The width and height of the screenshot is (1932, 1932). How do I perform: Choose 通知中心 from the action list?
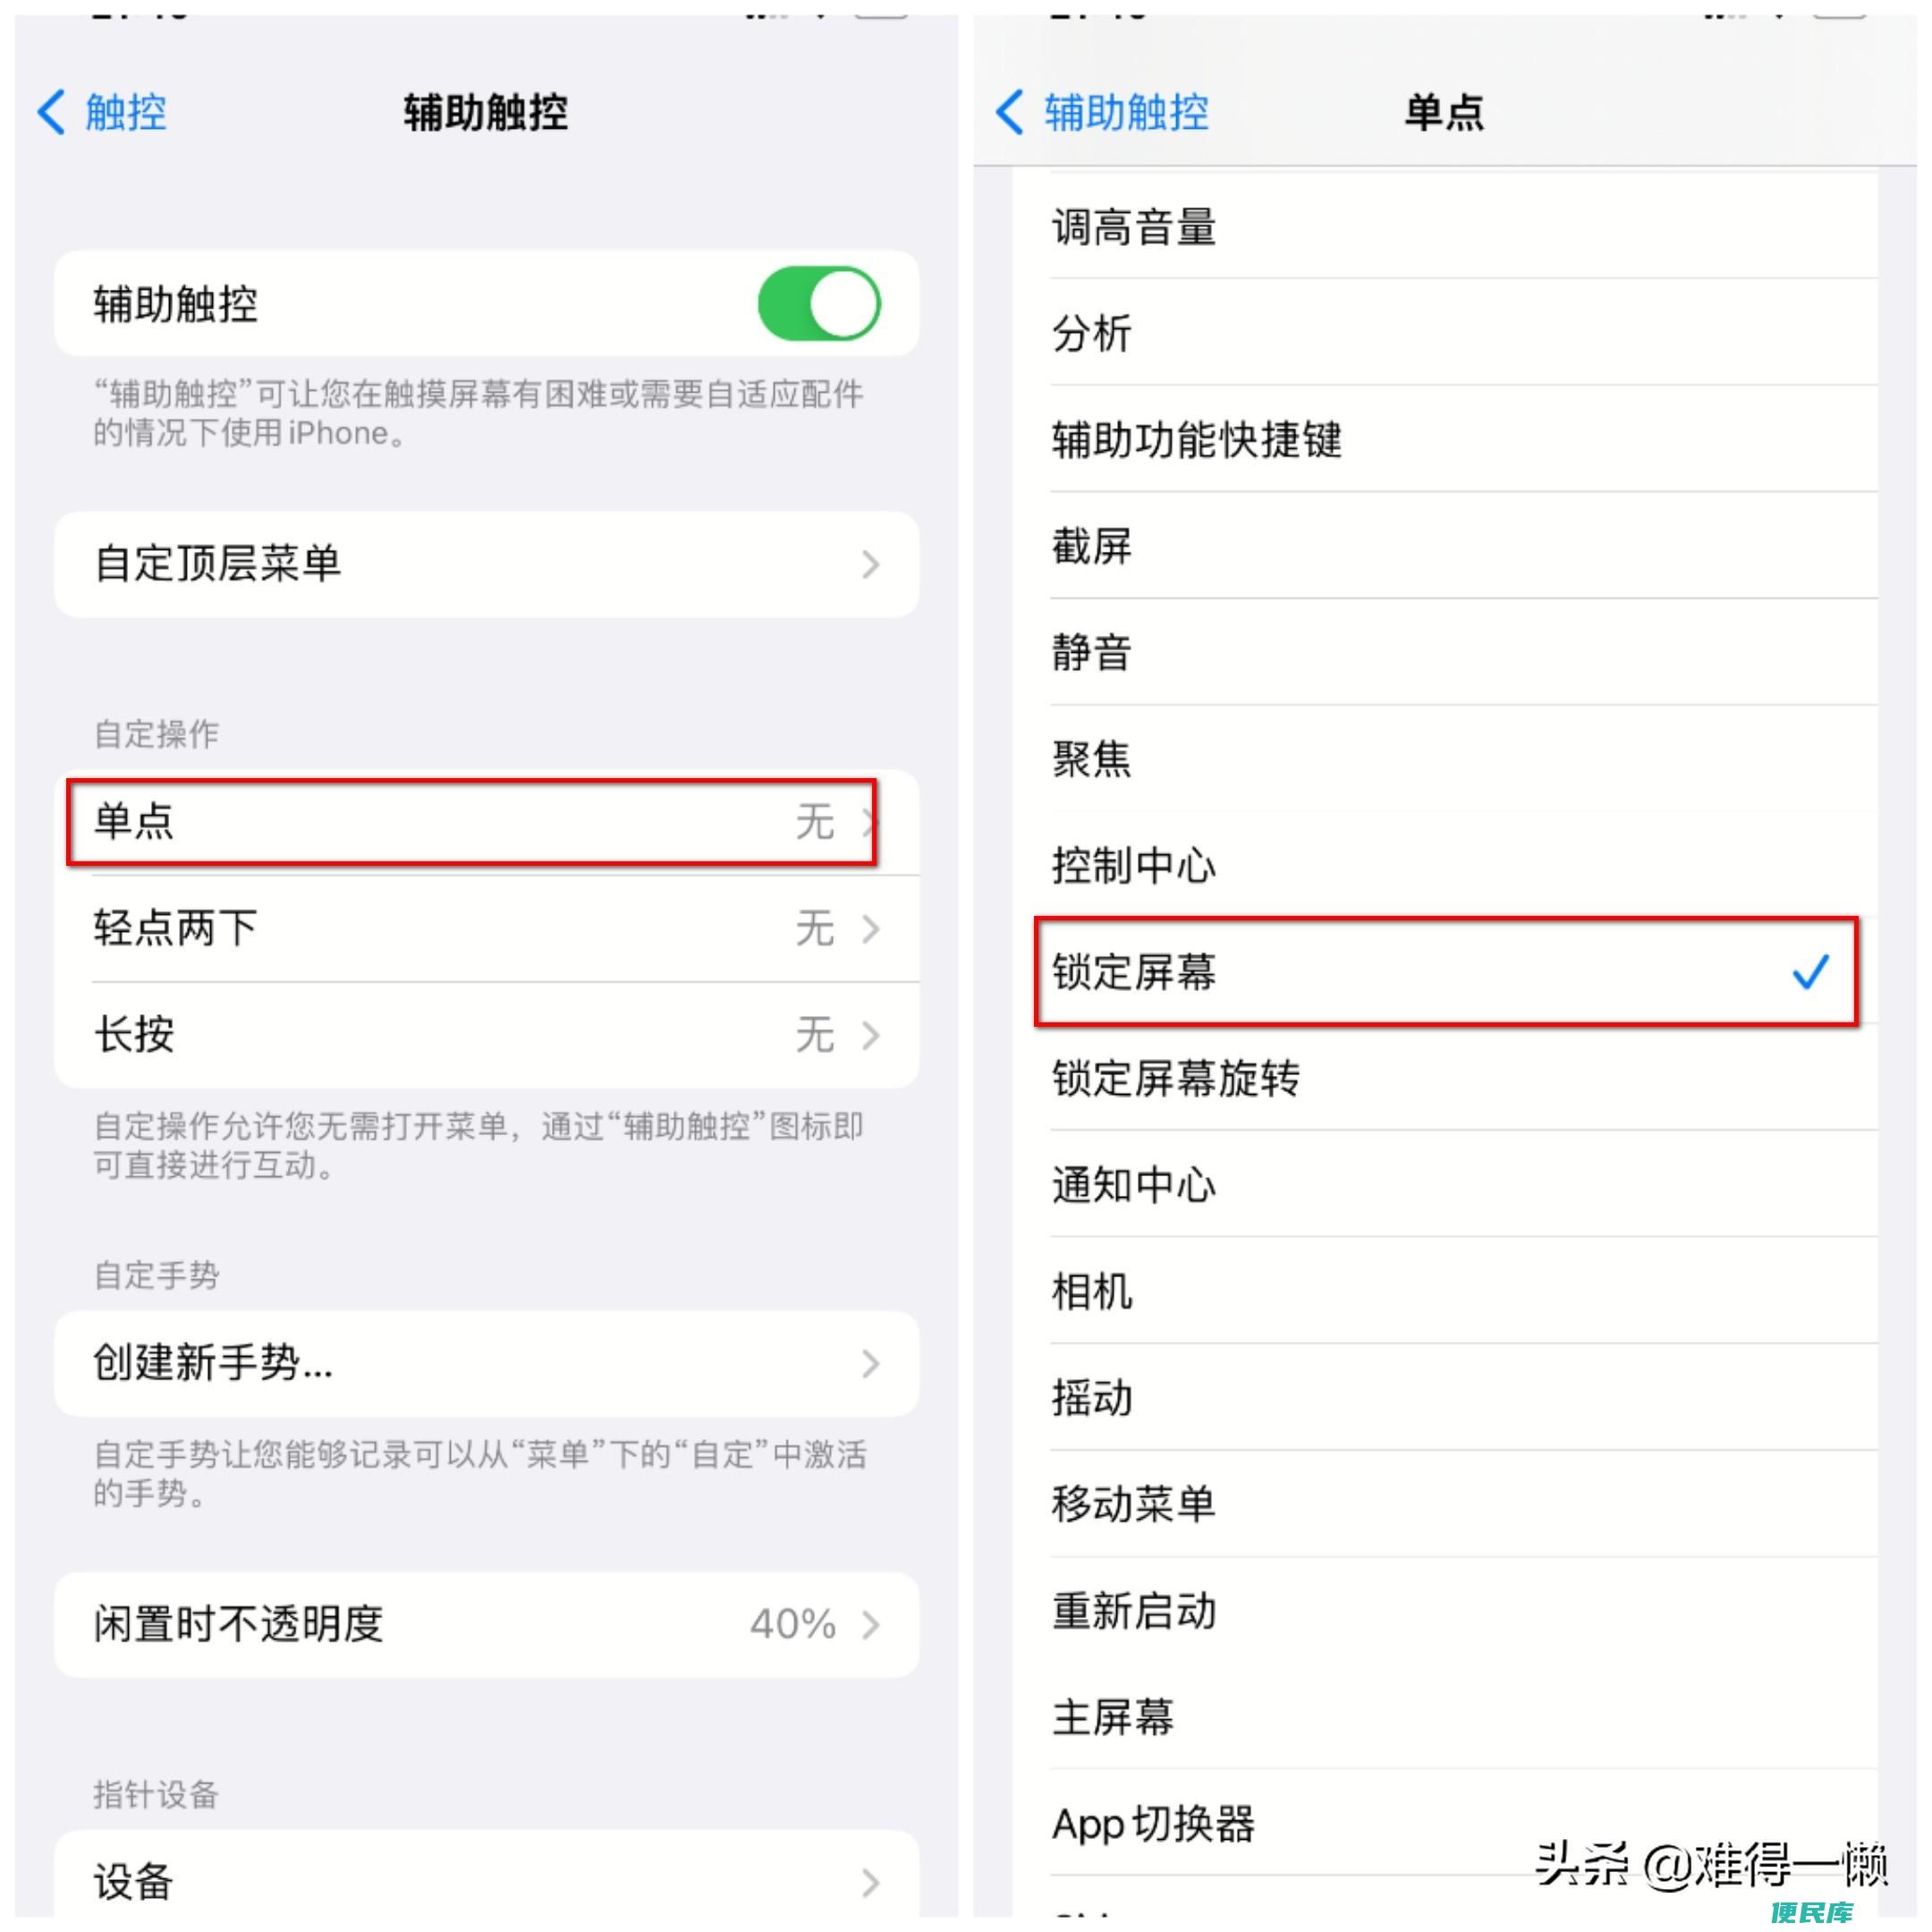1464,1185
